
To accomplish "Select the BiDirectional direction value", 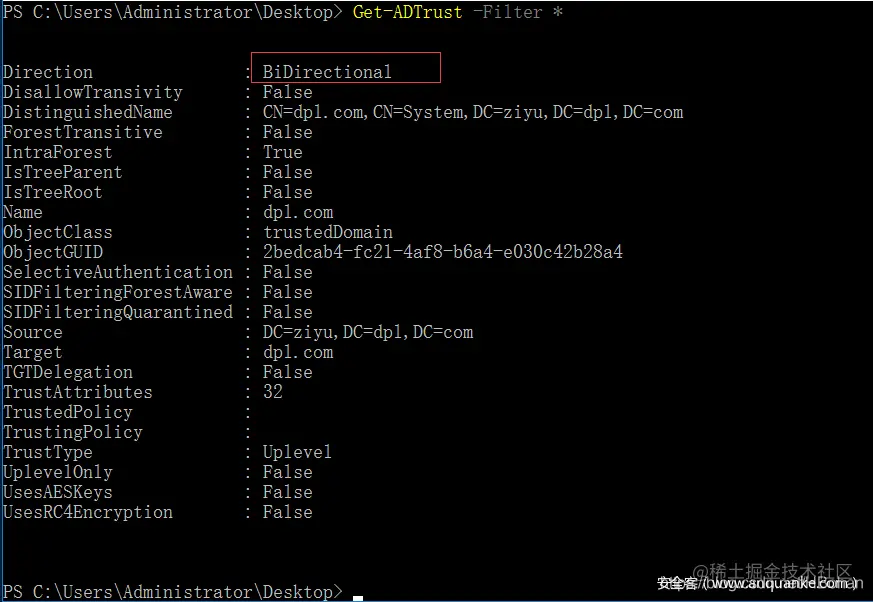I will coord(327,72).
